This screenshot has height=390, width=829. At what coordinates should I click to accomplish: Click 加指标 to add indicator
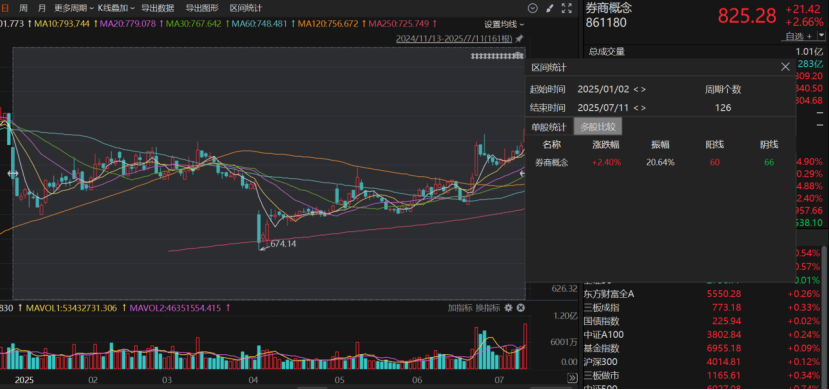tap(459, 308)
